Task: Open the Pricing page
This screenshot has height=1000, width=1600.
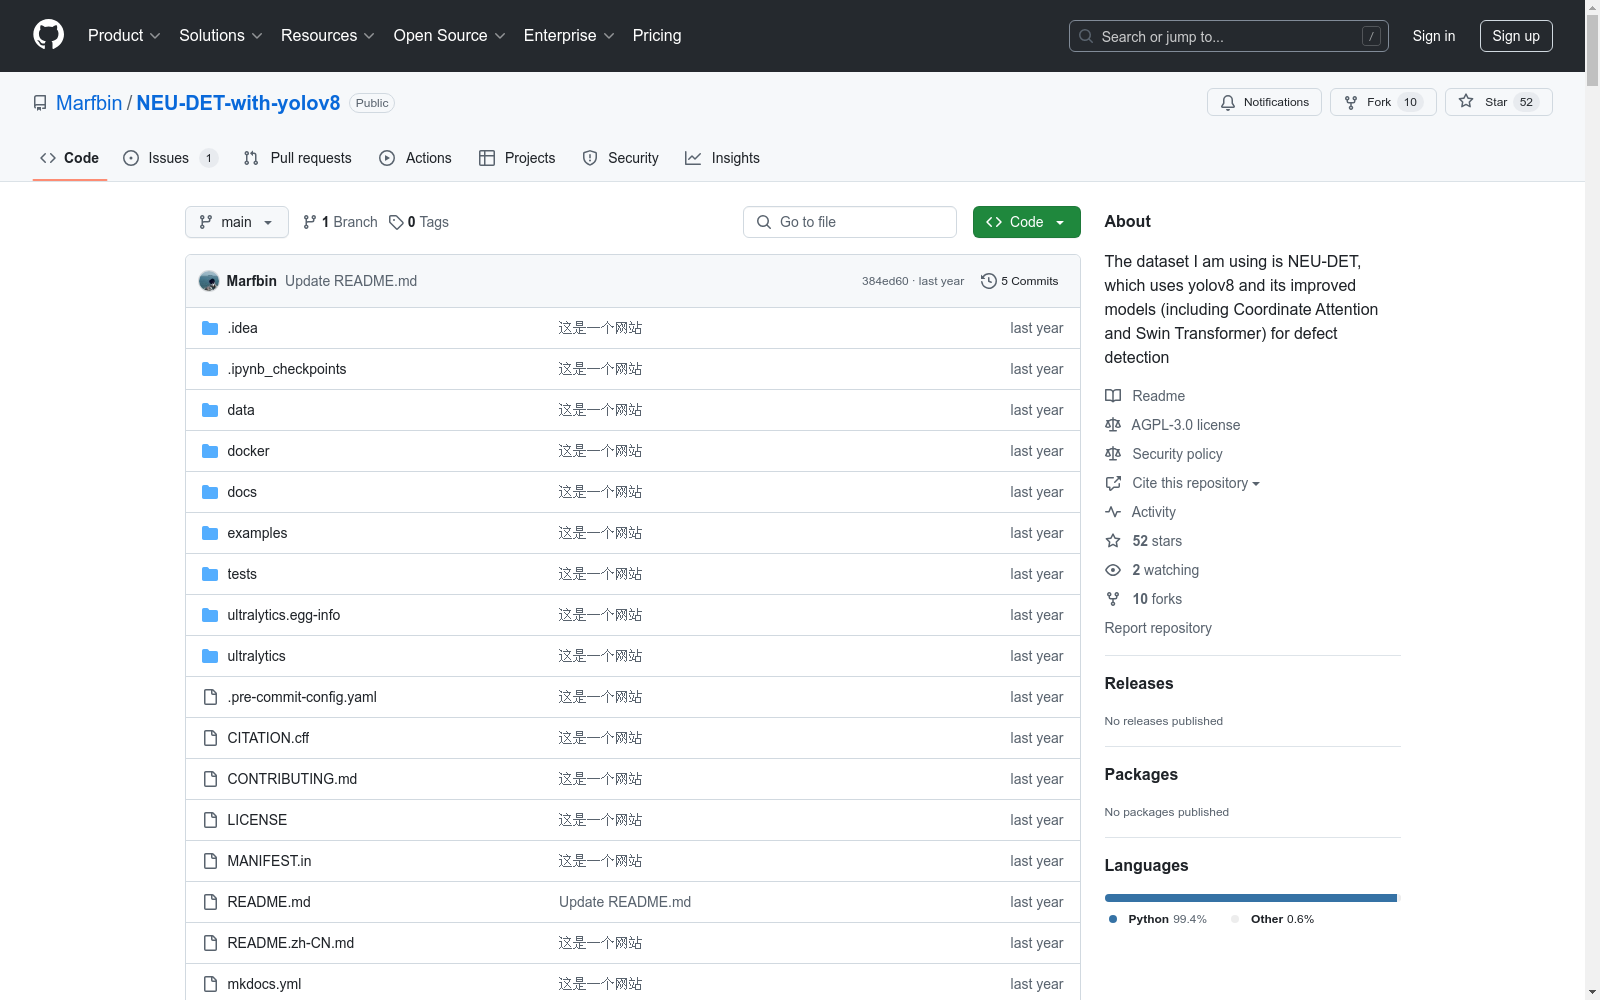Action: [657, 35]
